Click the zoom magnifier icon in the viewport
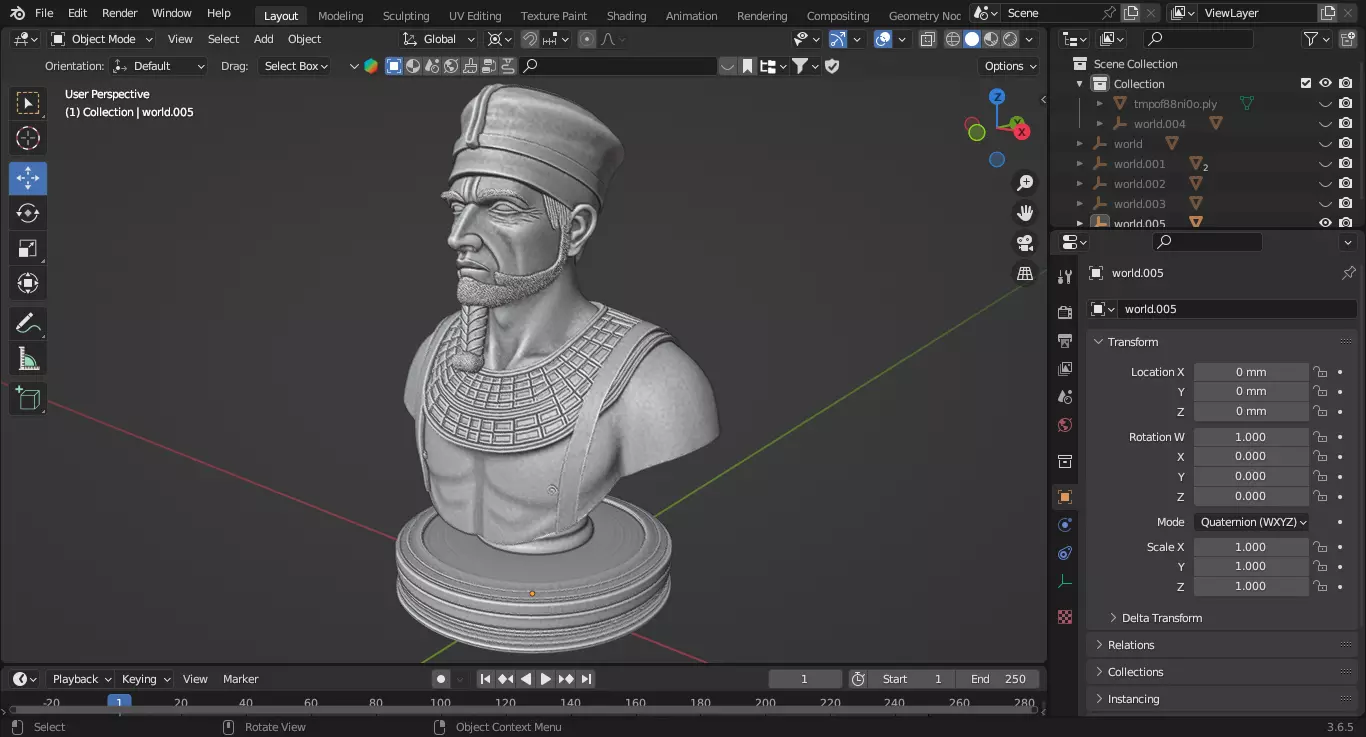This screenshot has height=737, width=1366. 1025,183
